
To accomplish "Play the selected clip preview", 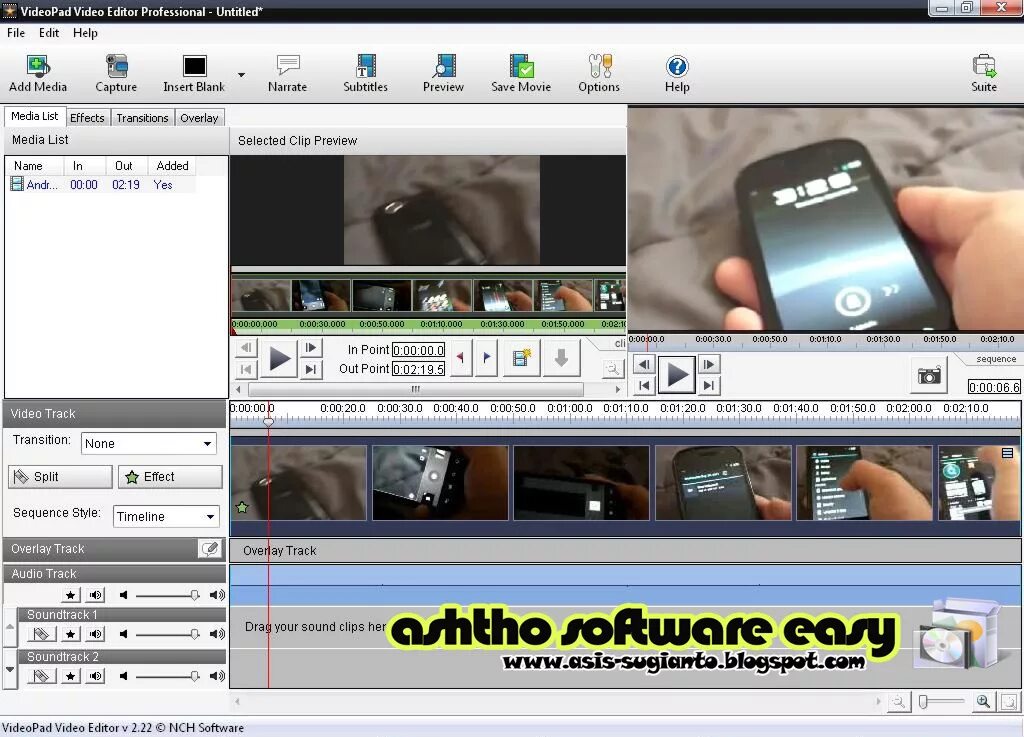I will (280, 359).
